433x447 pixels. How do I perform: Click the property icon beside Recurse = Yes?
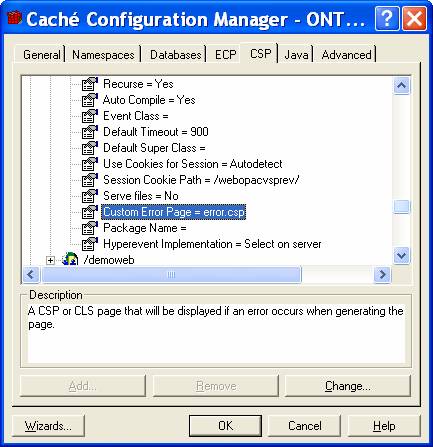tap(90, 84)
